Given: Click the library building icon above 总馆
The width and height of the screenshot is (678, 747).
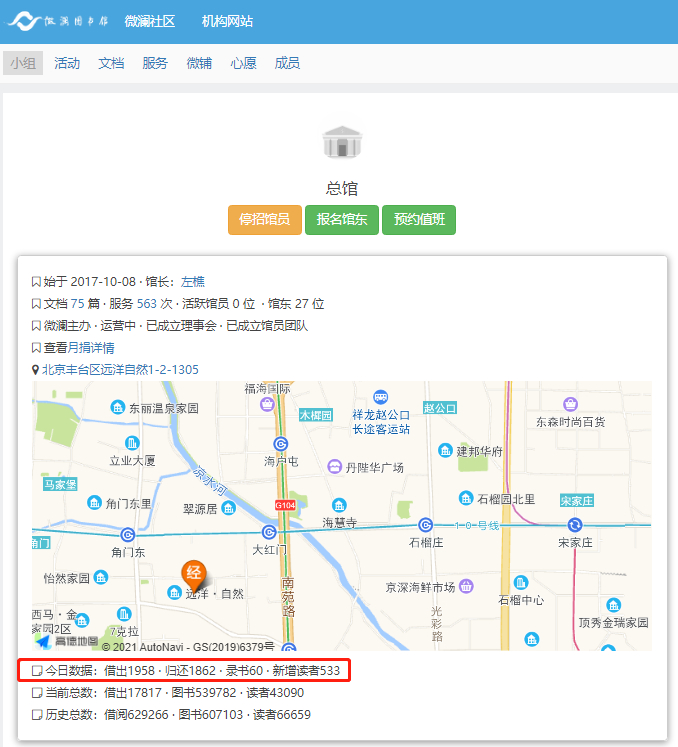Looking at the screenshot, I should [342, 142].
